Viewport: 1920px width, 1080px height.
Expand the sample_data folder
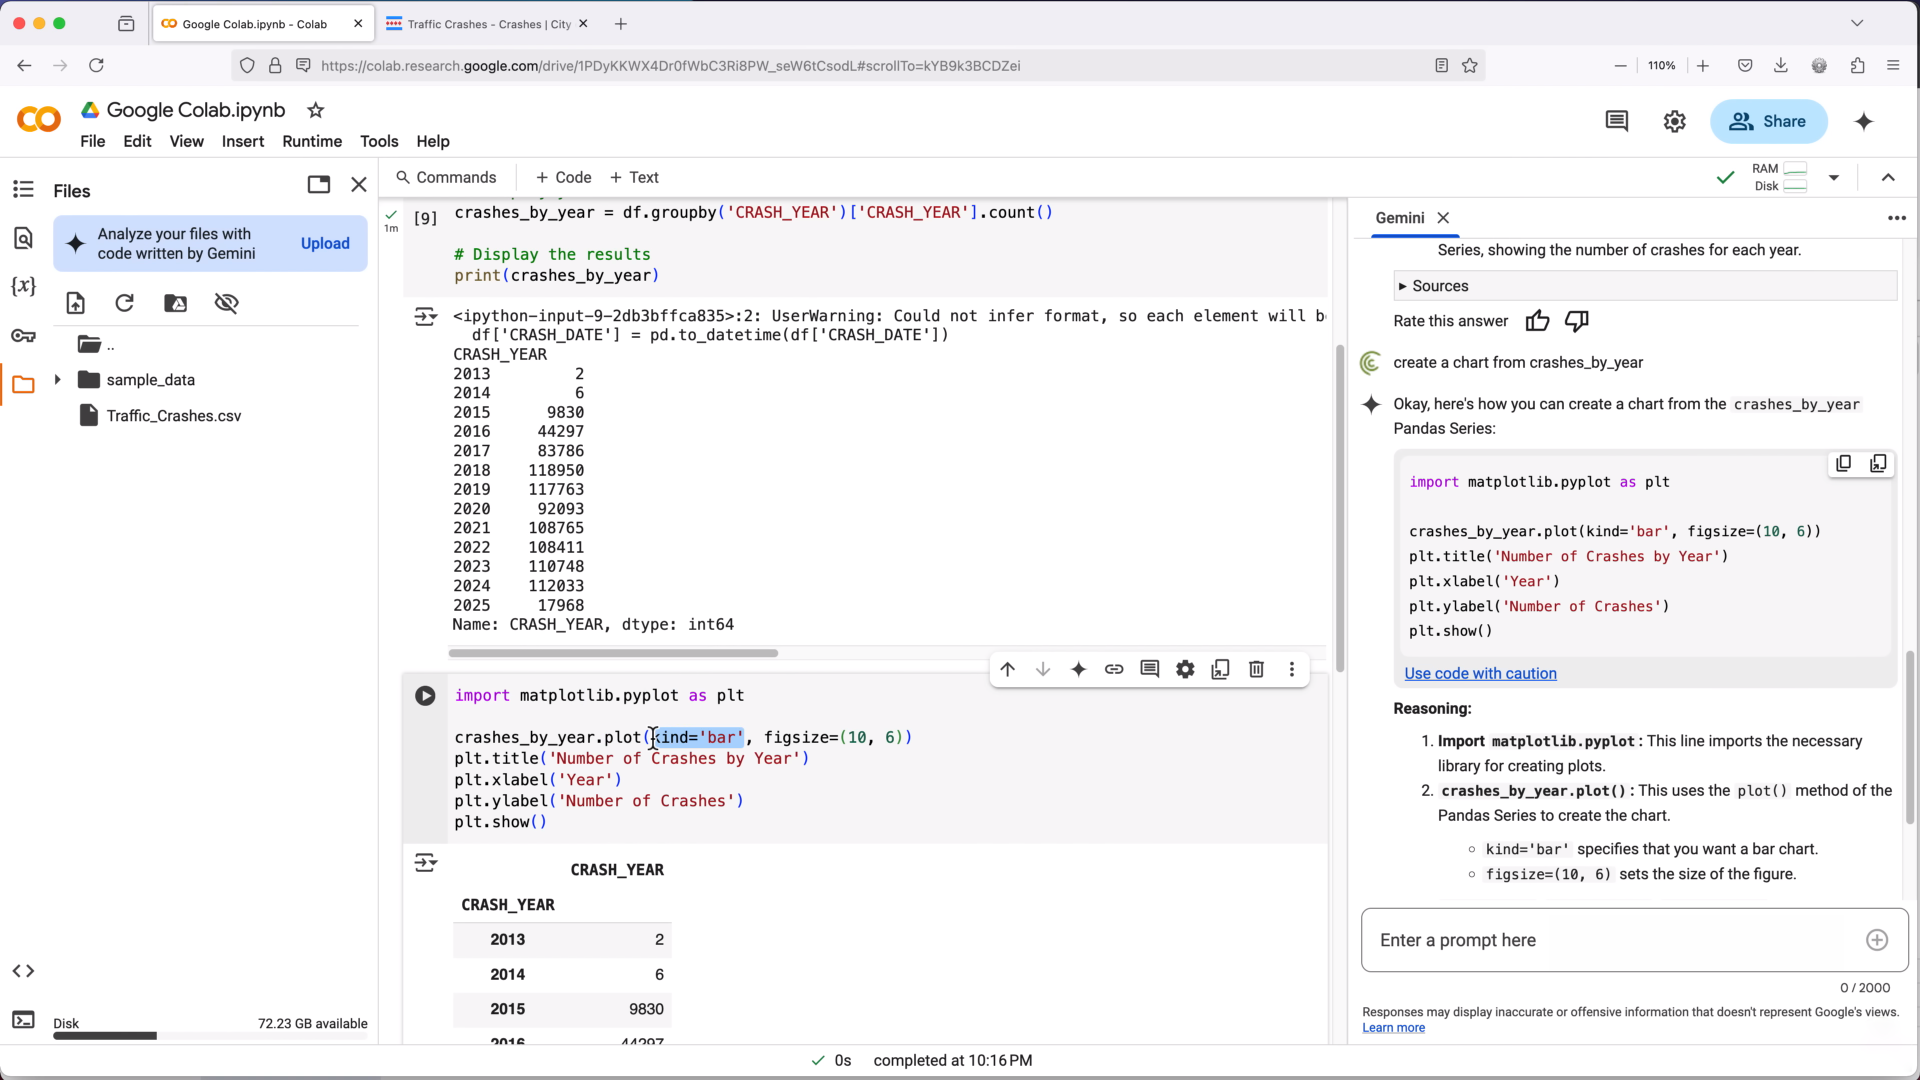click(58, 380)
